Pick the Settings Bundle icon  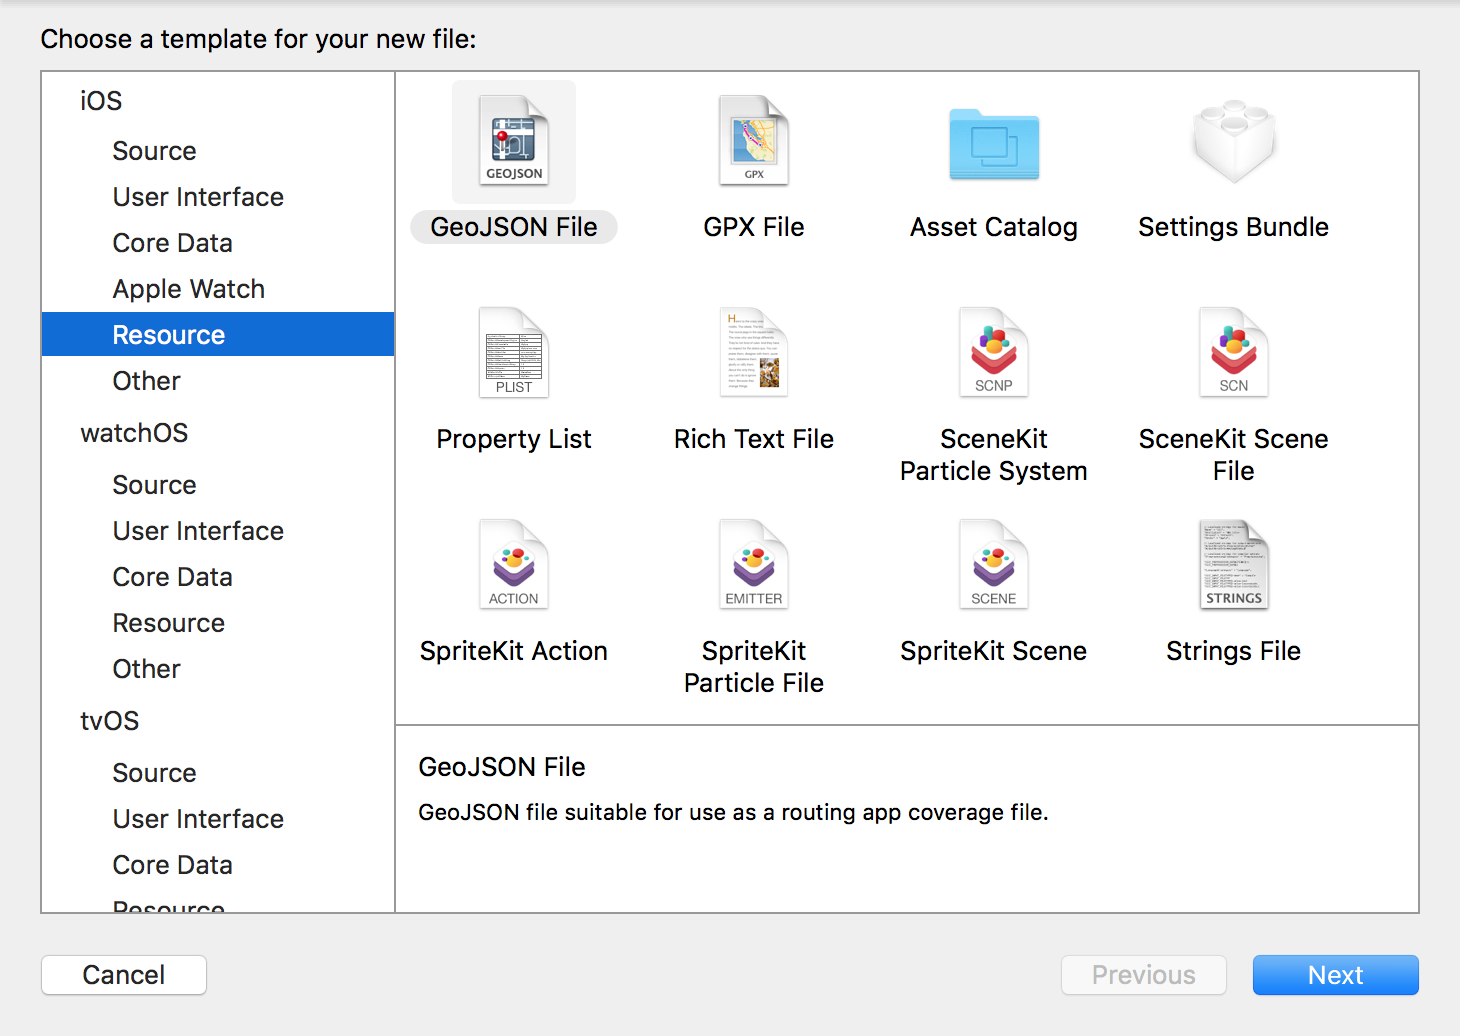1233,142
